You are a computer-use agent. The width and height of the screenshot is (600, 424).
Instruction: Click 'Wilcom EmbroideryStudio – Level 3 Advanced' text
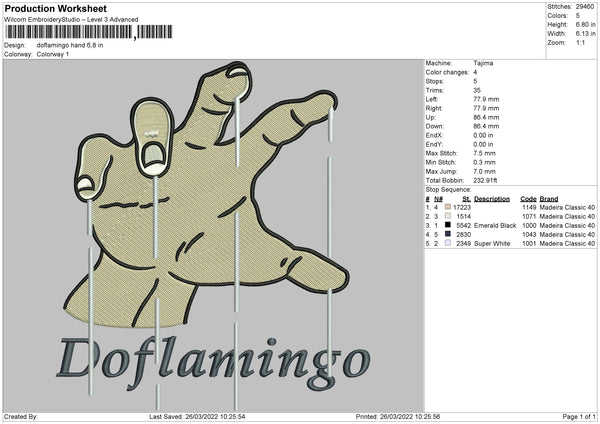coord(71,20)
